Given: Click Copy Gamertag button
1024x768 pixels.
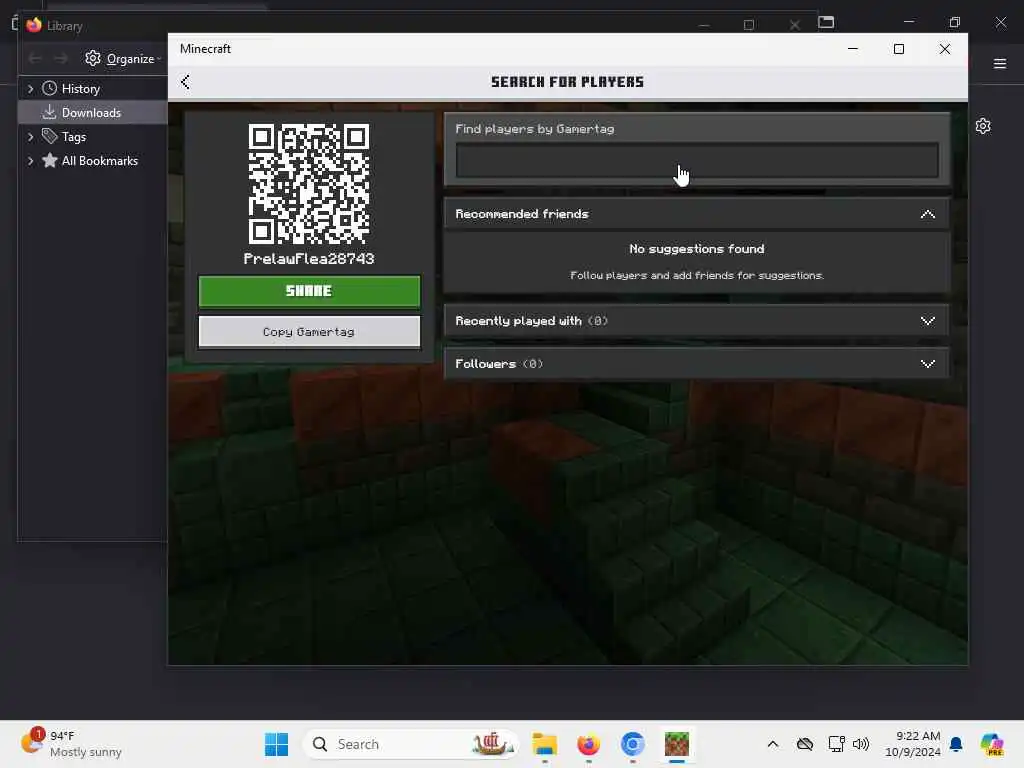Looking at the screenshot, I should [309, 332].
